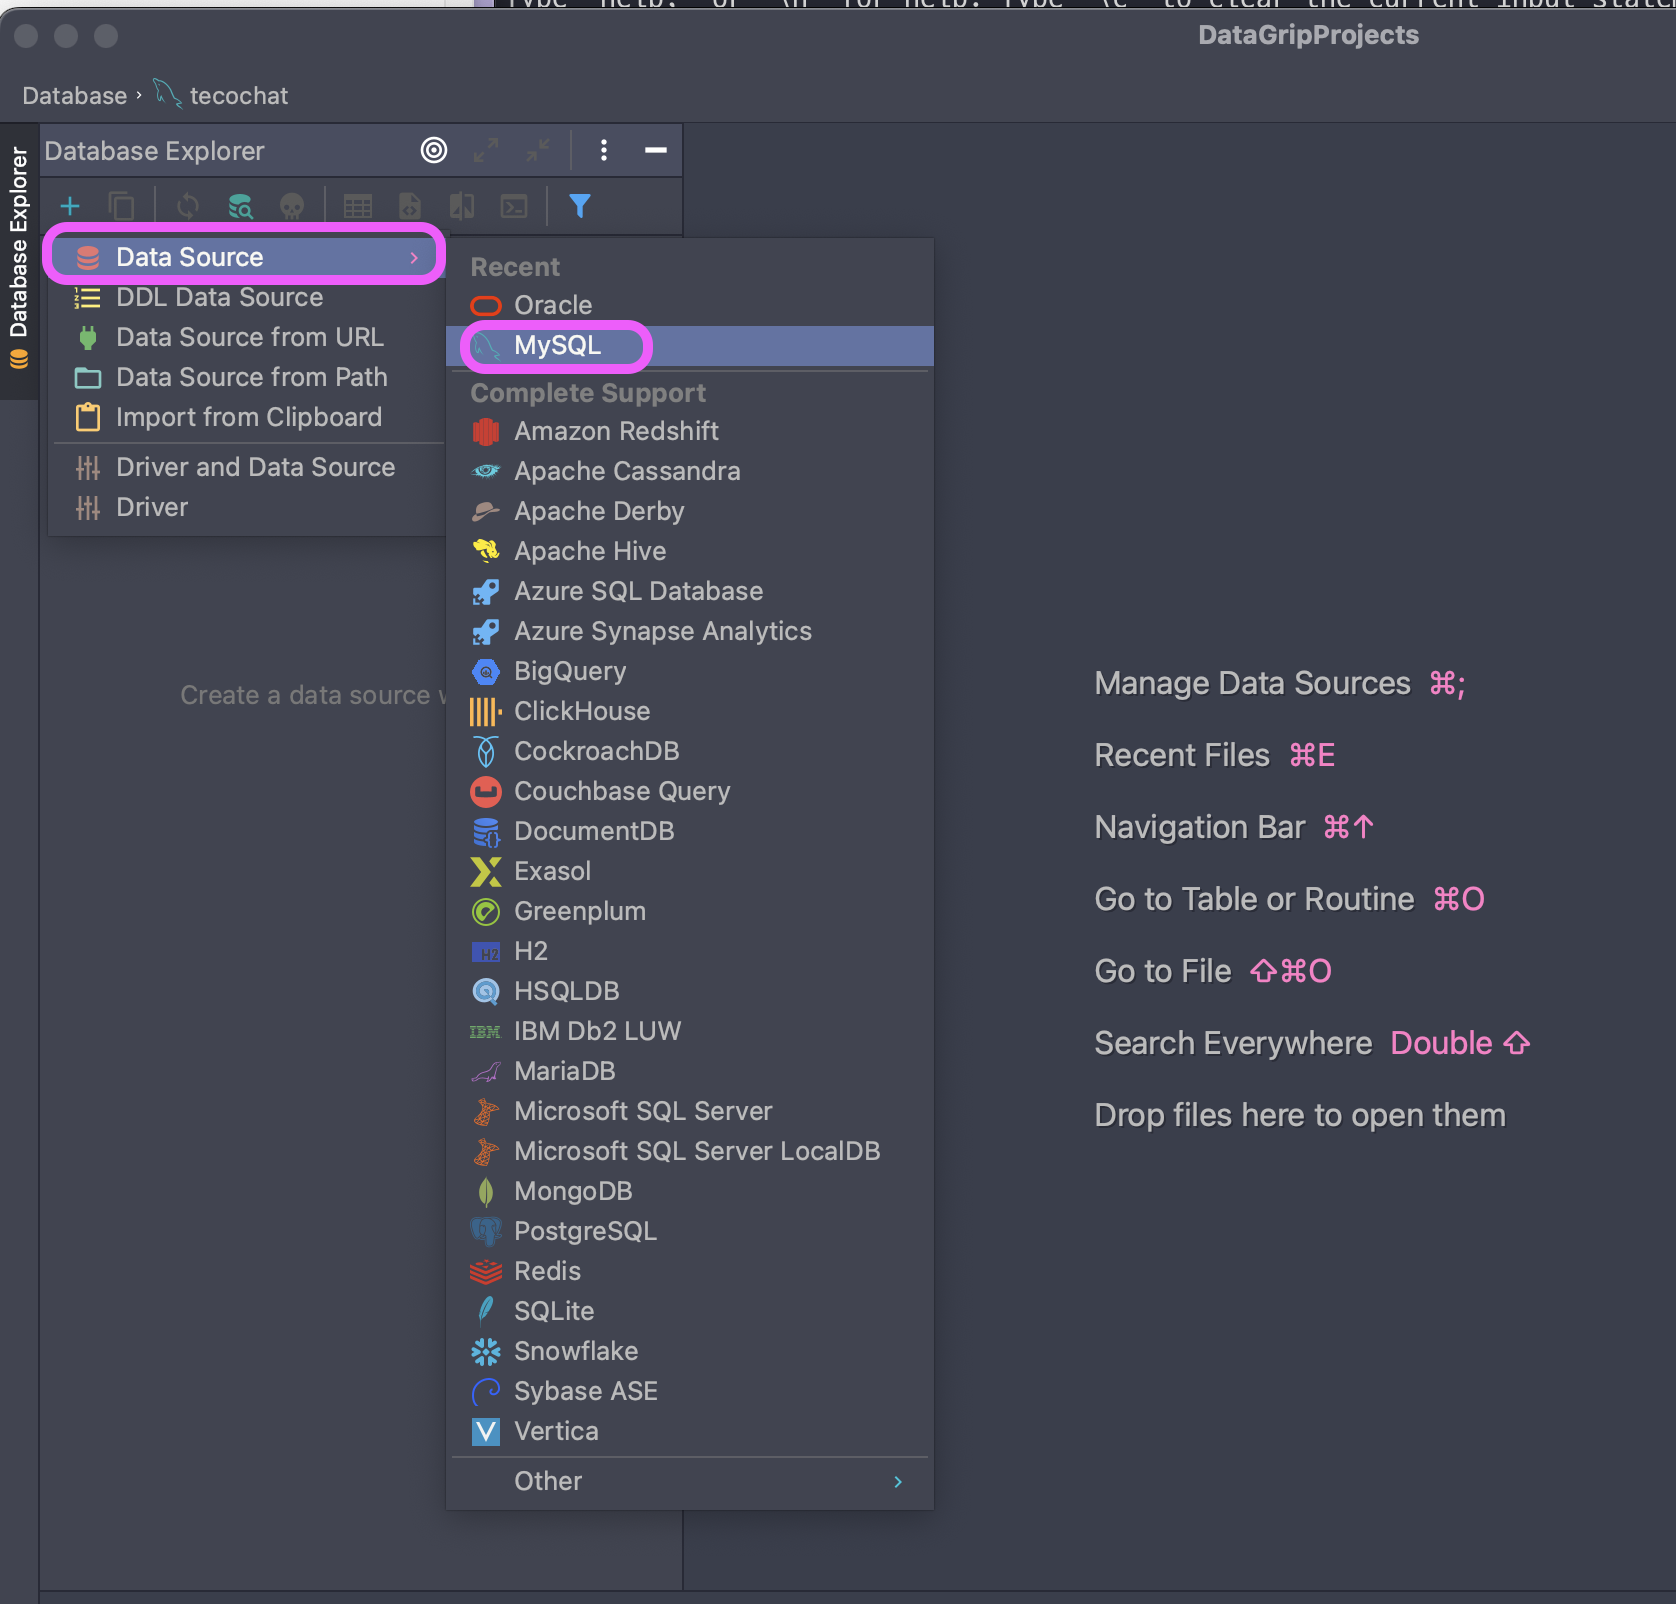Select Oracle from recent list
This screenshot has height=1604, width=1676.
[x=690, y=305]
